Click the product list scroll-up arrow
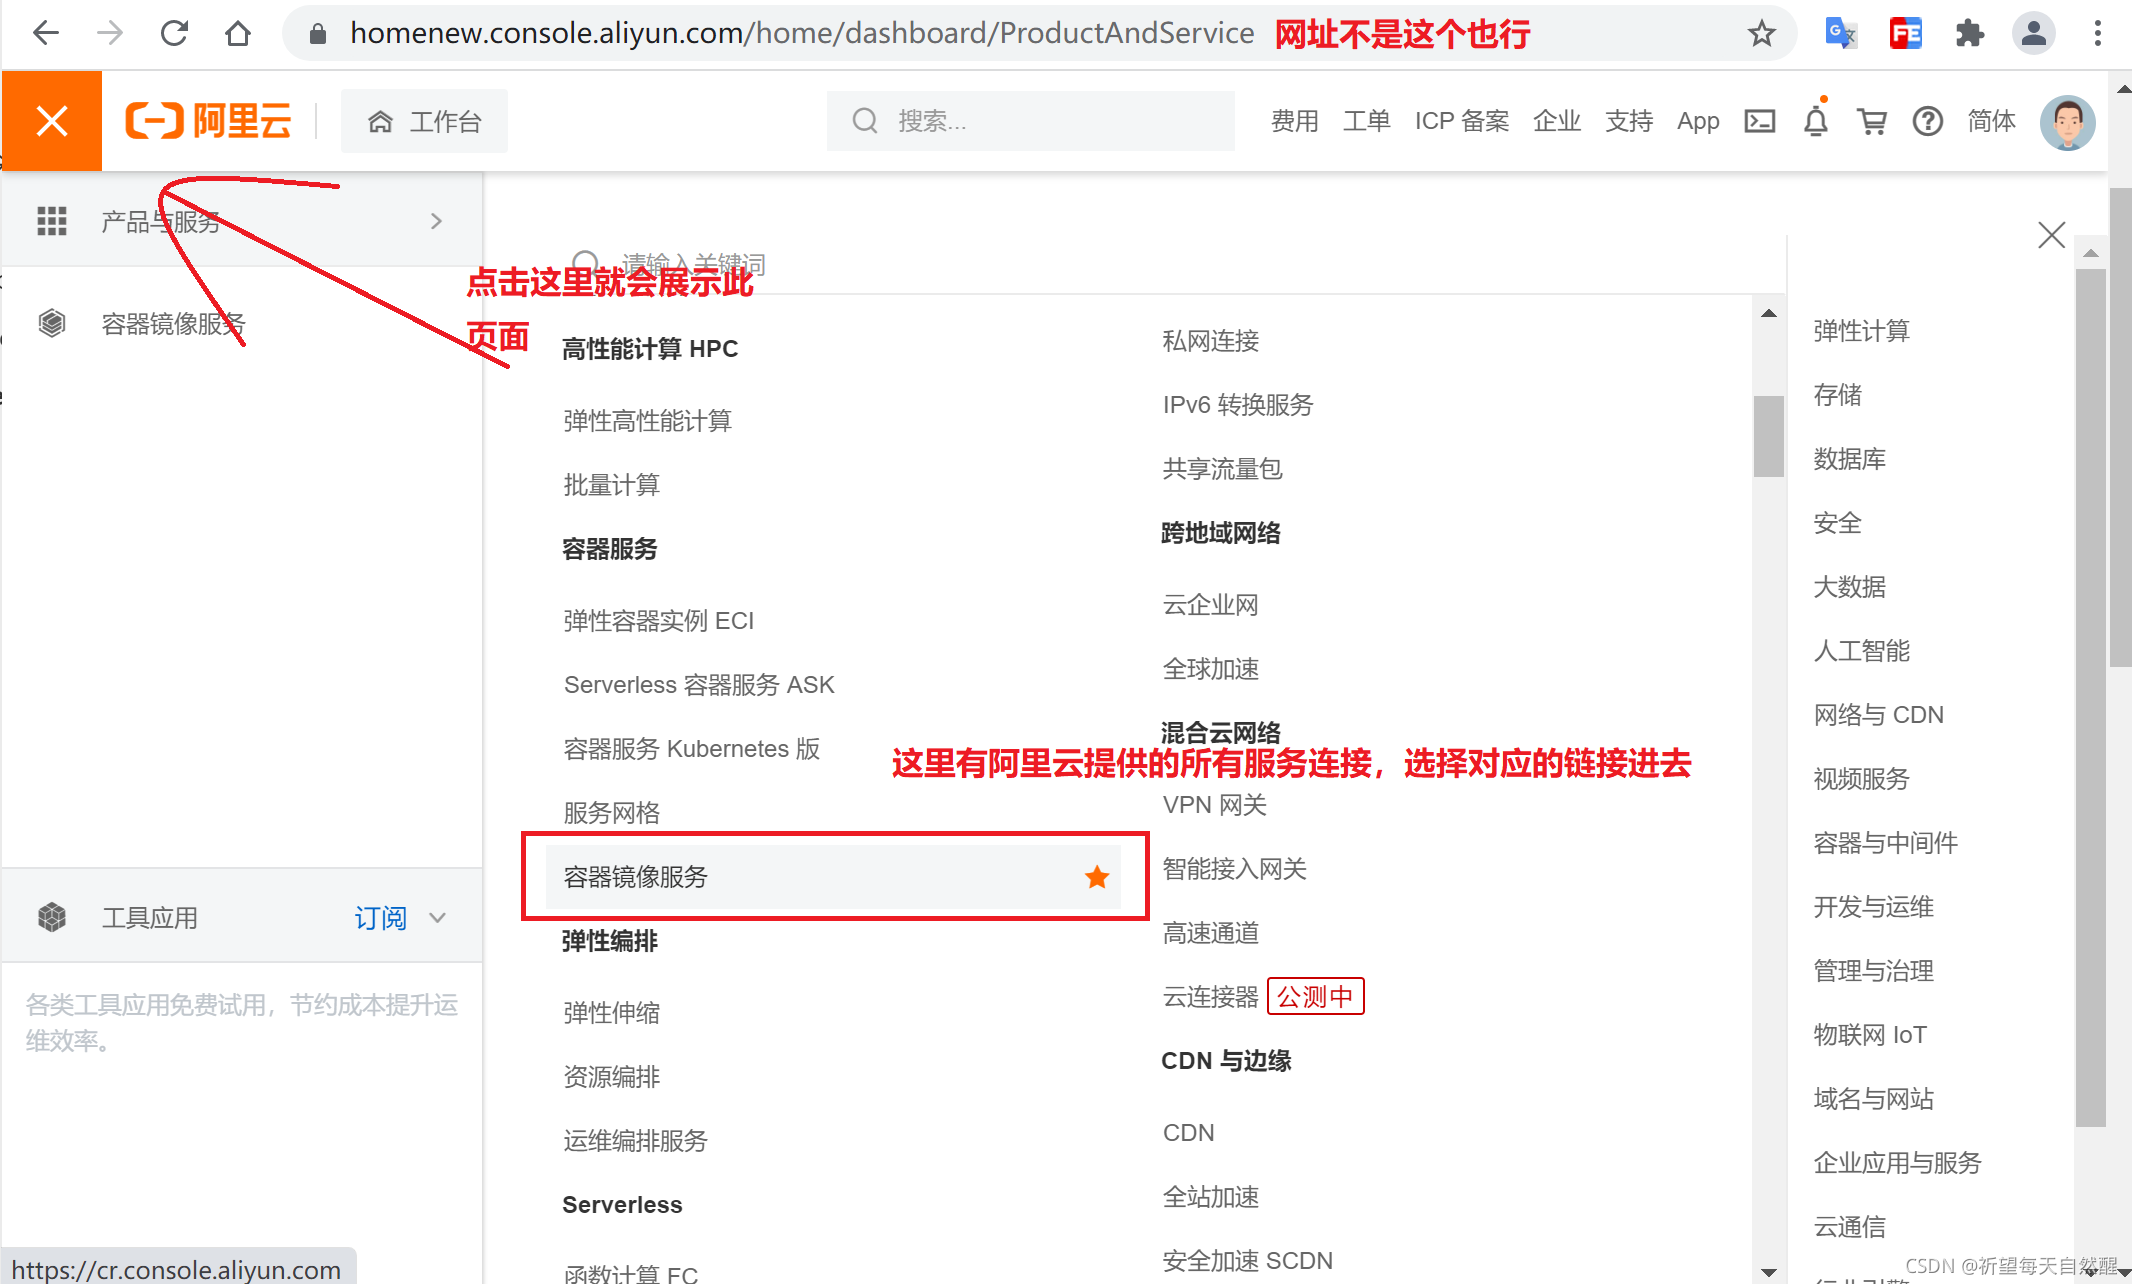 tap(1768, 313)
